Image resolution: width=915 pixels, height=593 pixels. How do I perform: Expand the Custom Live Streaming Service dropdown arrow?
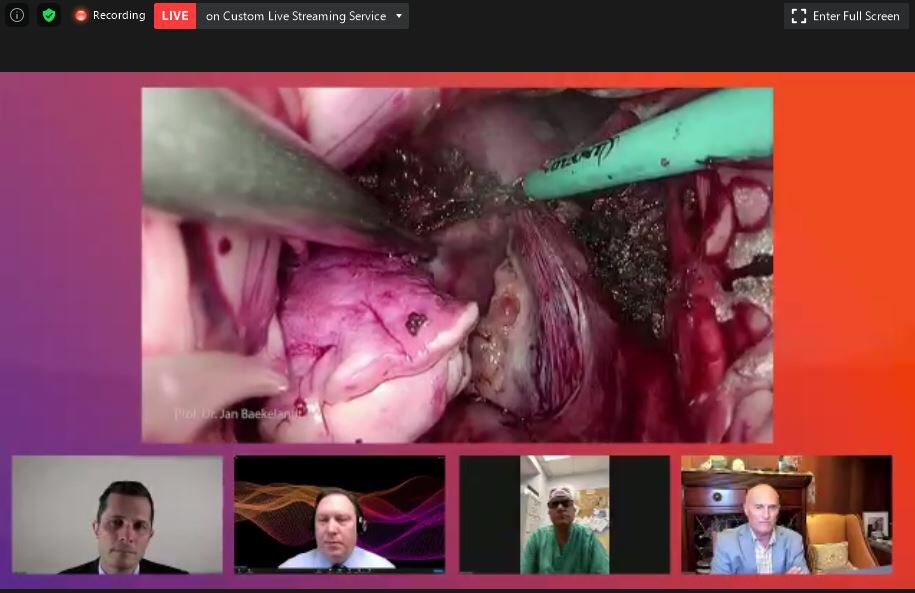pyautogui.click(x=399, y=16)
